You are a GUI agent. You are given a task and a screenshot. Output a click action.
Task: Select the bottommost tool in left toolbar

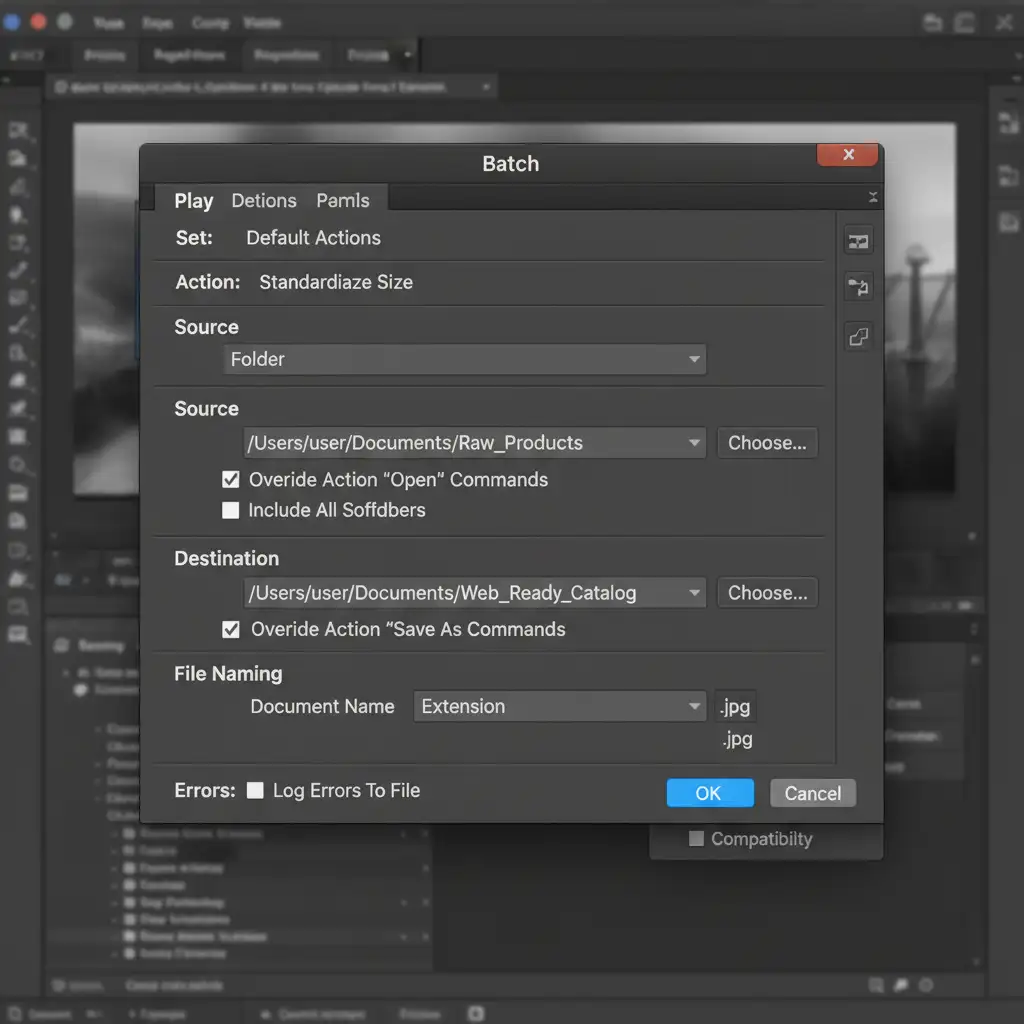coord(18,634)
